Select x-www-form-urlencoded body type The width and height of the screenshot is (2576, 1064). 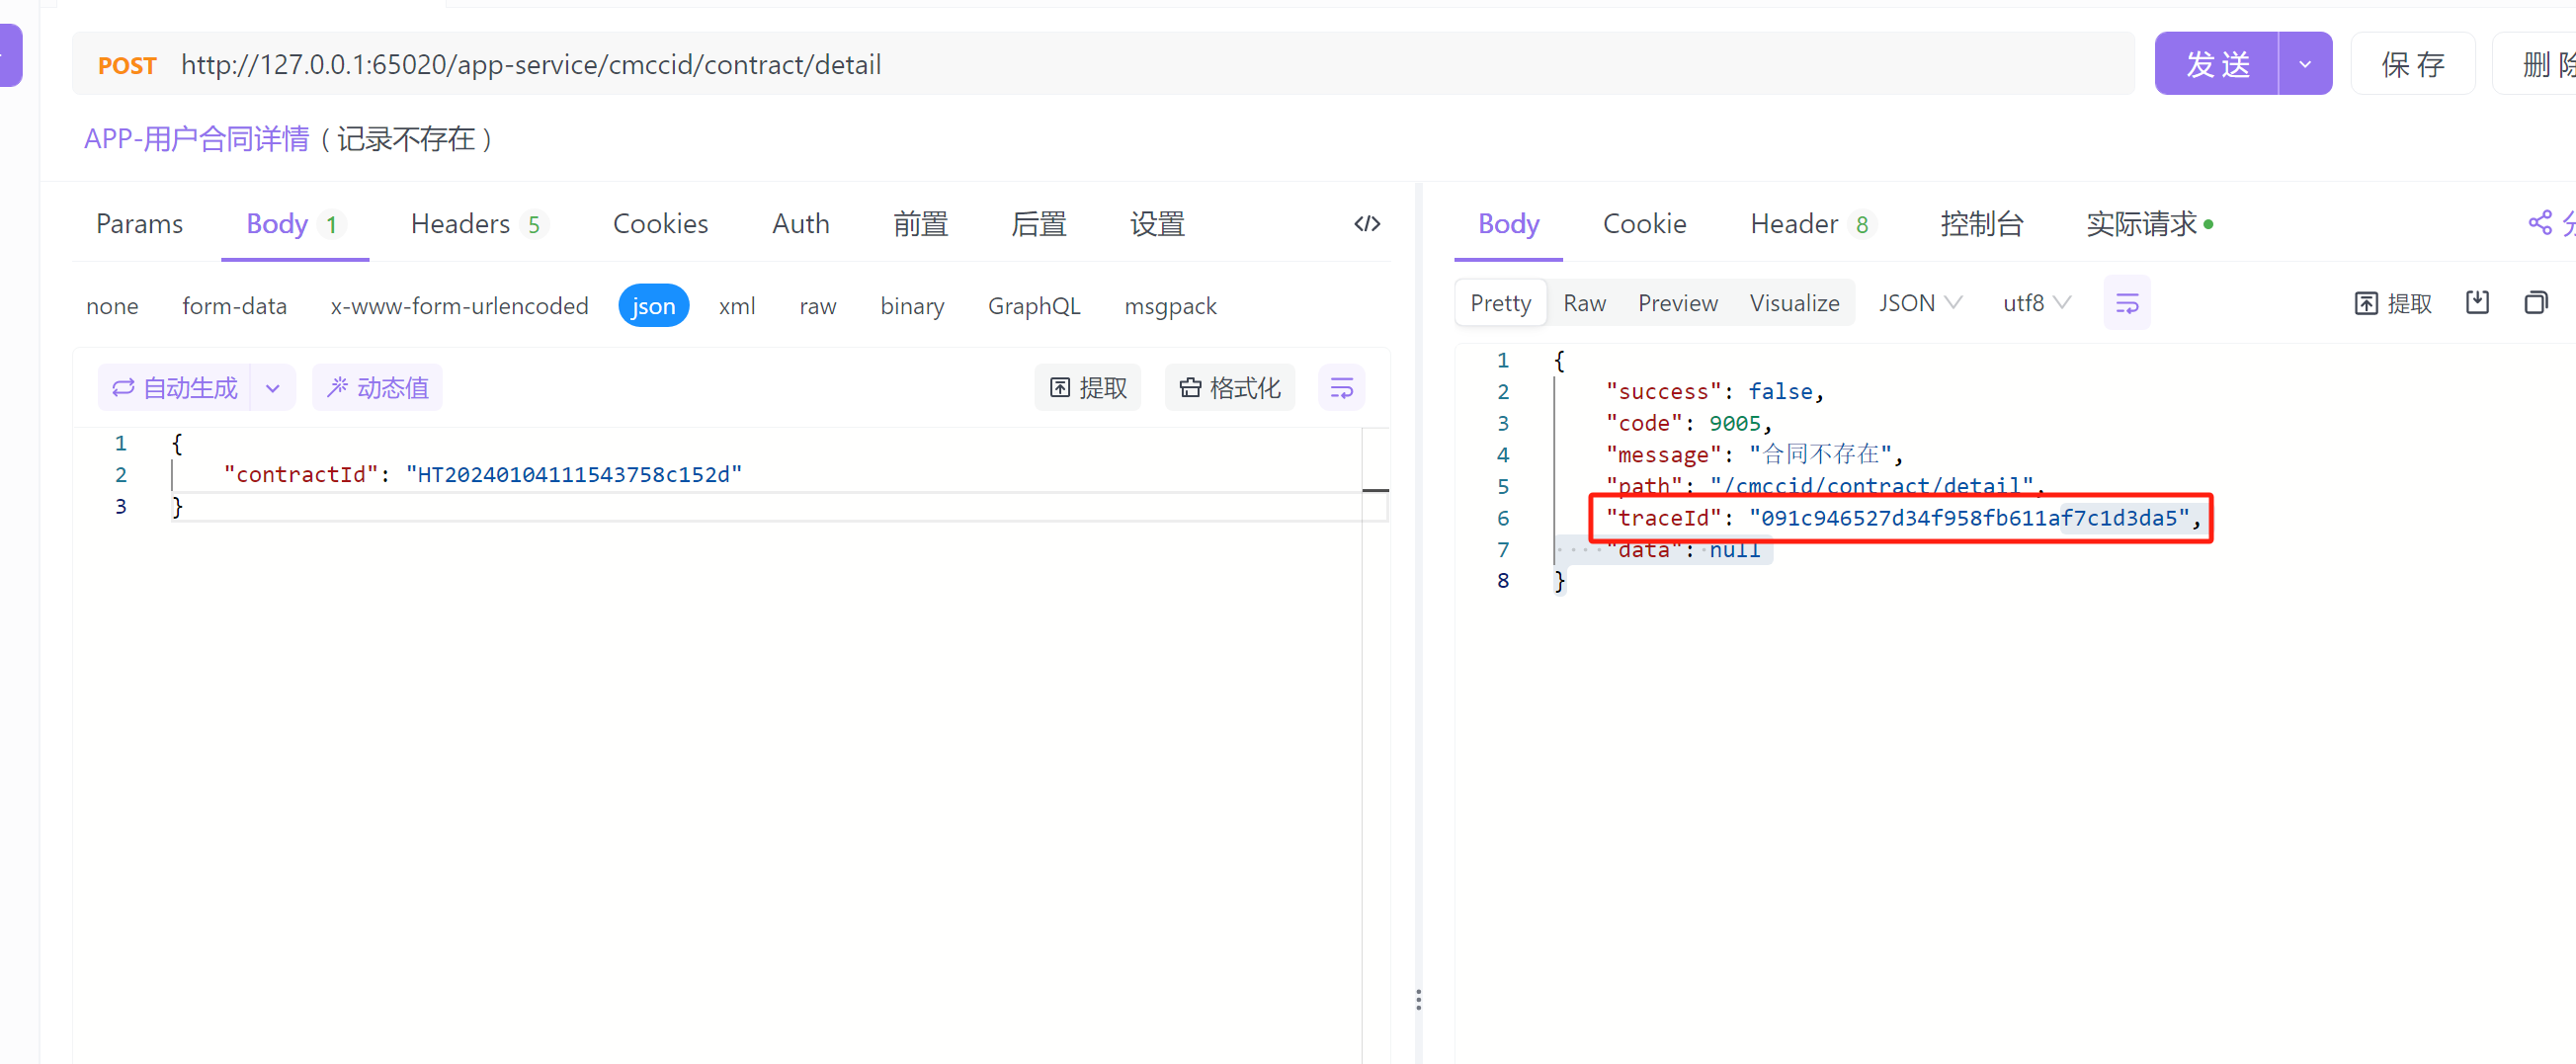pos(459,306)
